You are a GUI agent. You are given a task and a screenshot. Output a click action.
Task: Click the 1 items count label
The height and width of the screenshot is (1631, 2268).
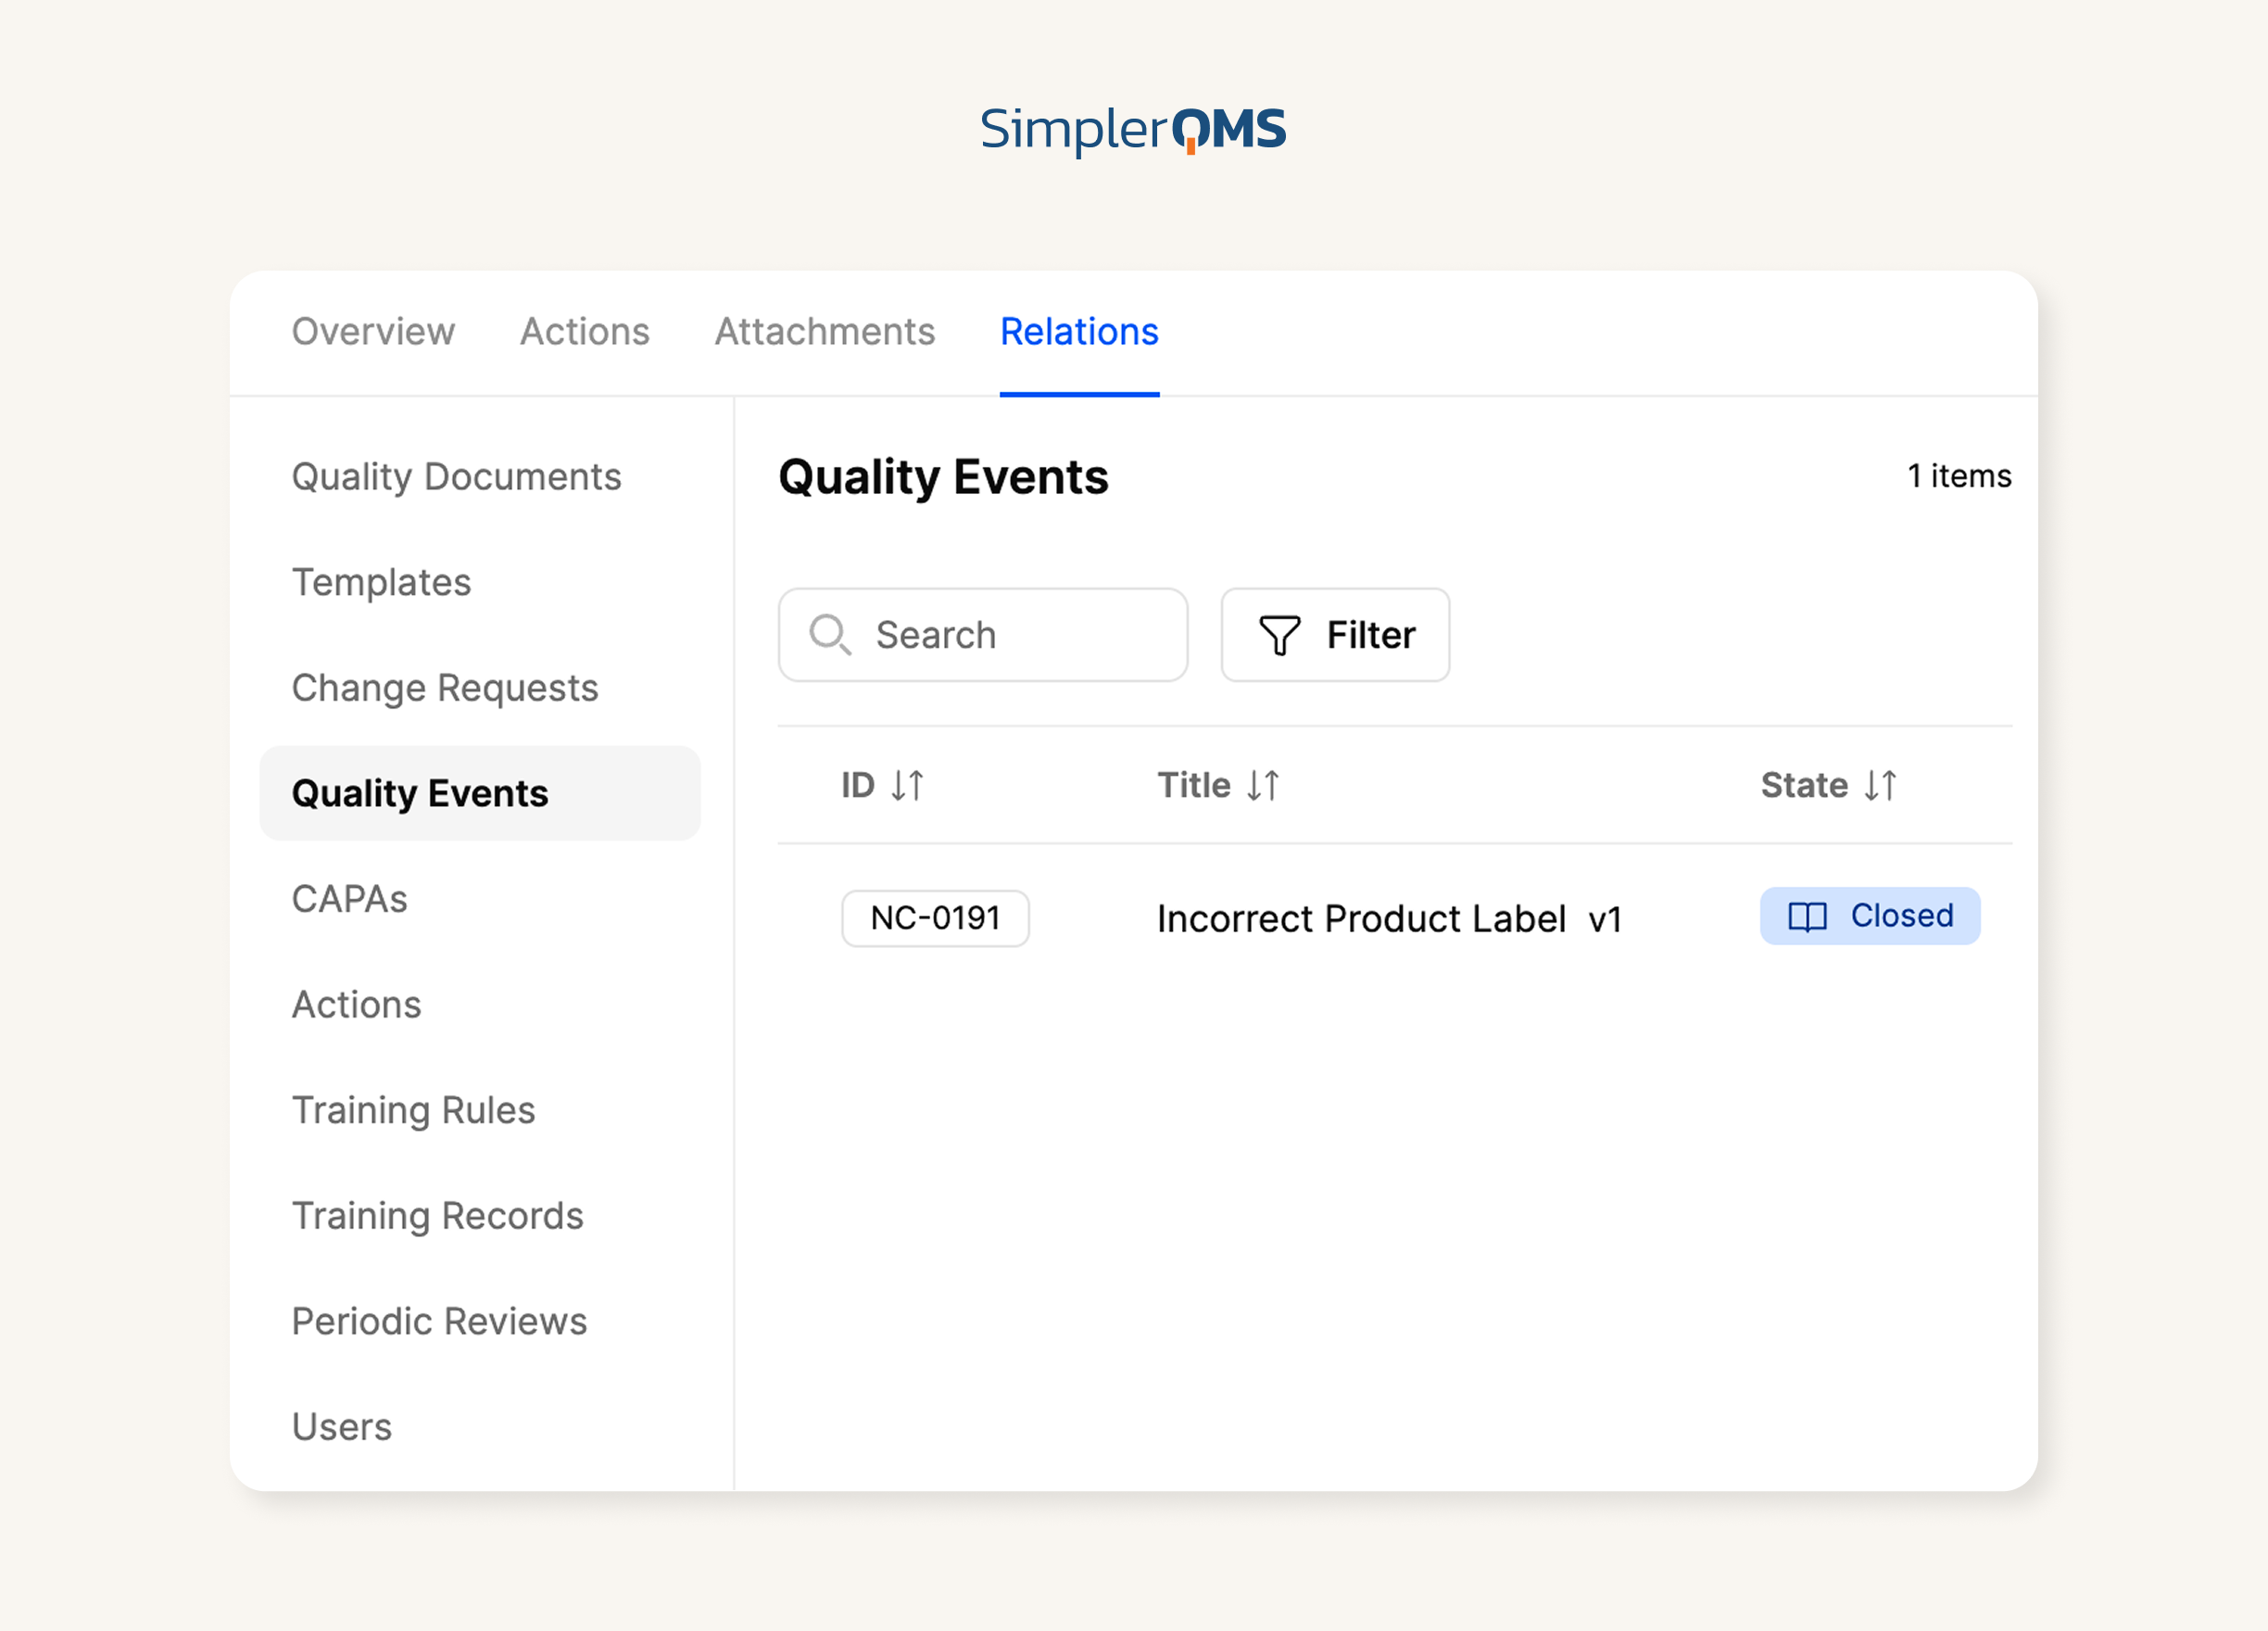click(x=1959, y=476)
